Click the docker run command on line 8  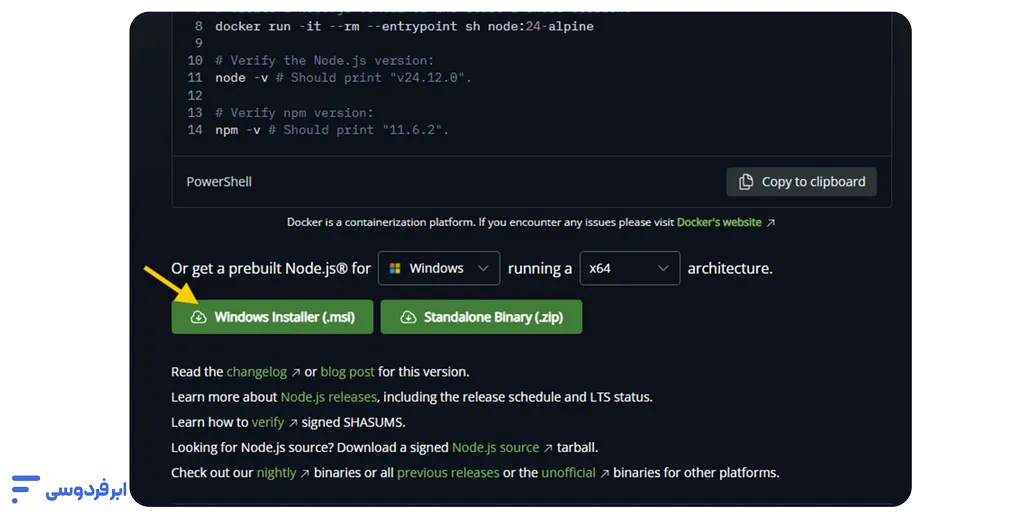coord(404,27)
